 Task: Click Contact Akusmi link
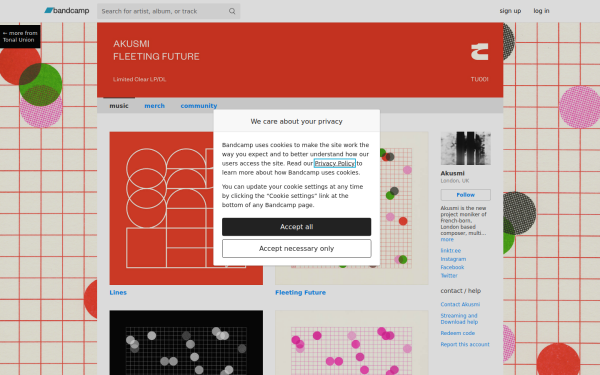[460, 305]
